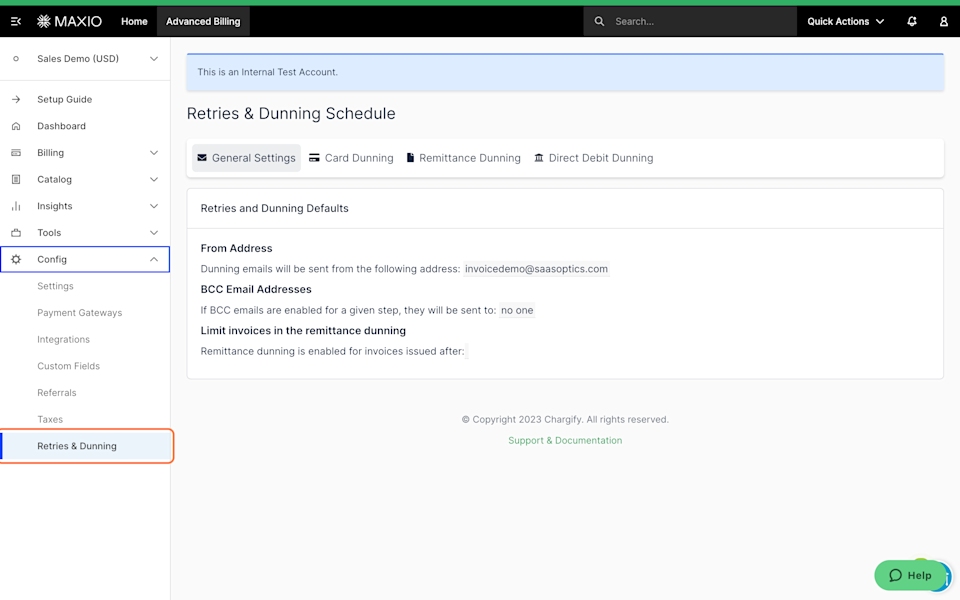This screenshot has width=960, height=600.
Task: Open the Setup Guide link
Action: [65, 99]
